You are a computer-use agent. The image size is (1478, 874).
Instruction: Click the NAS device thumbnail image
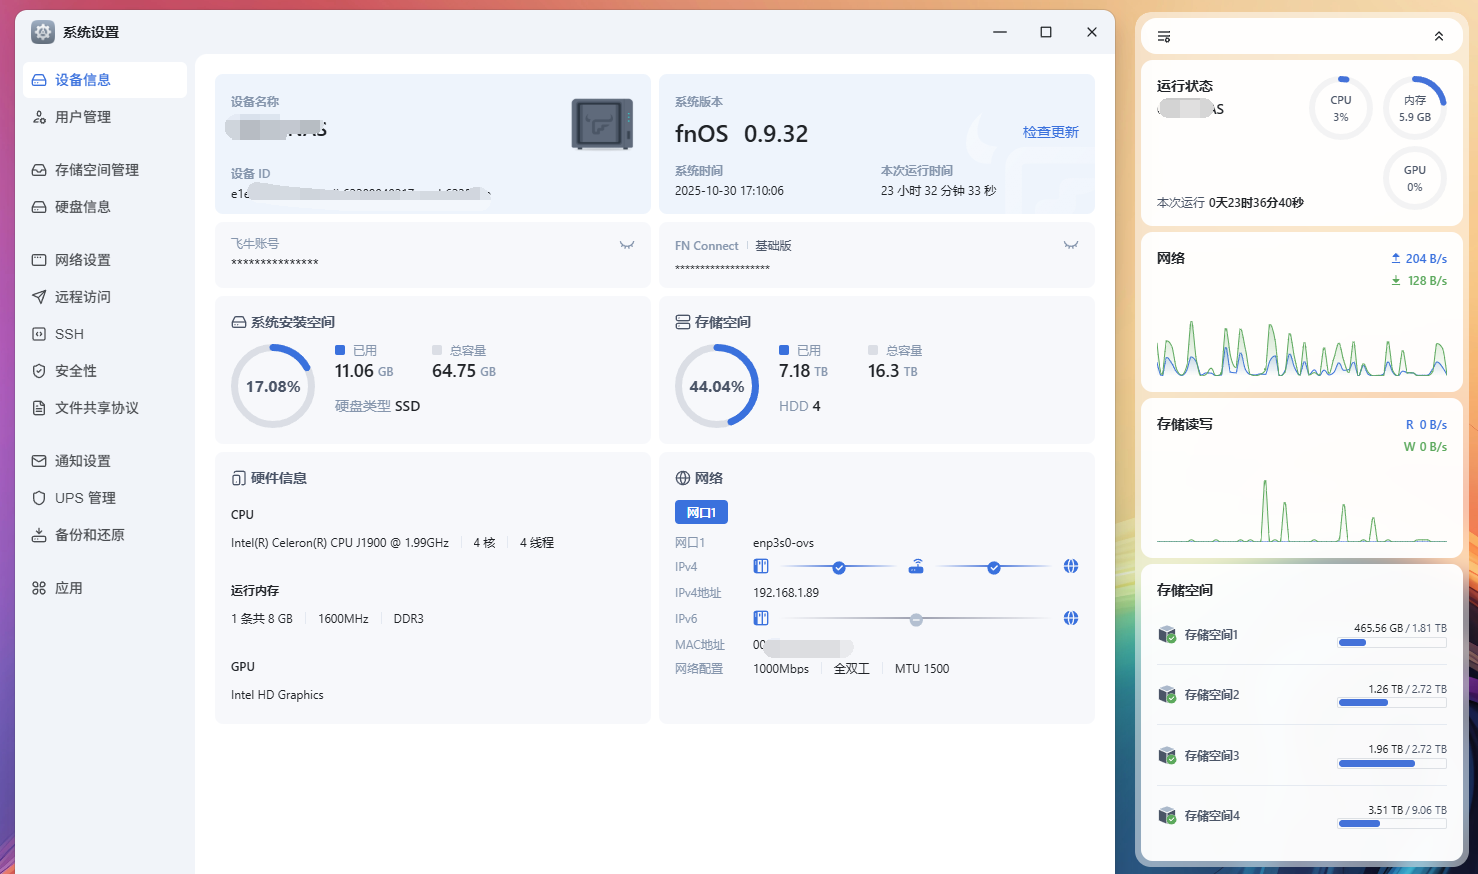[602, 125]
